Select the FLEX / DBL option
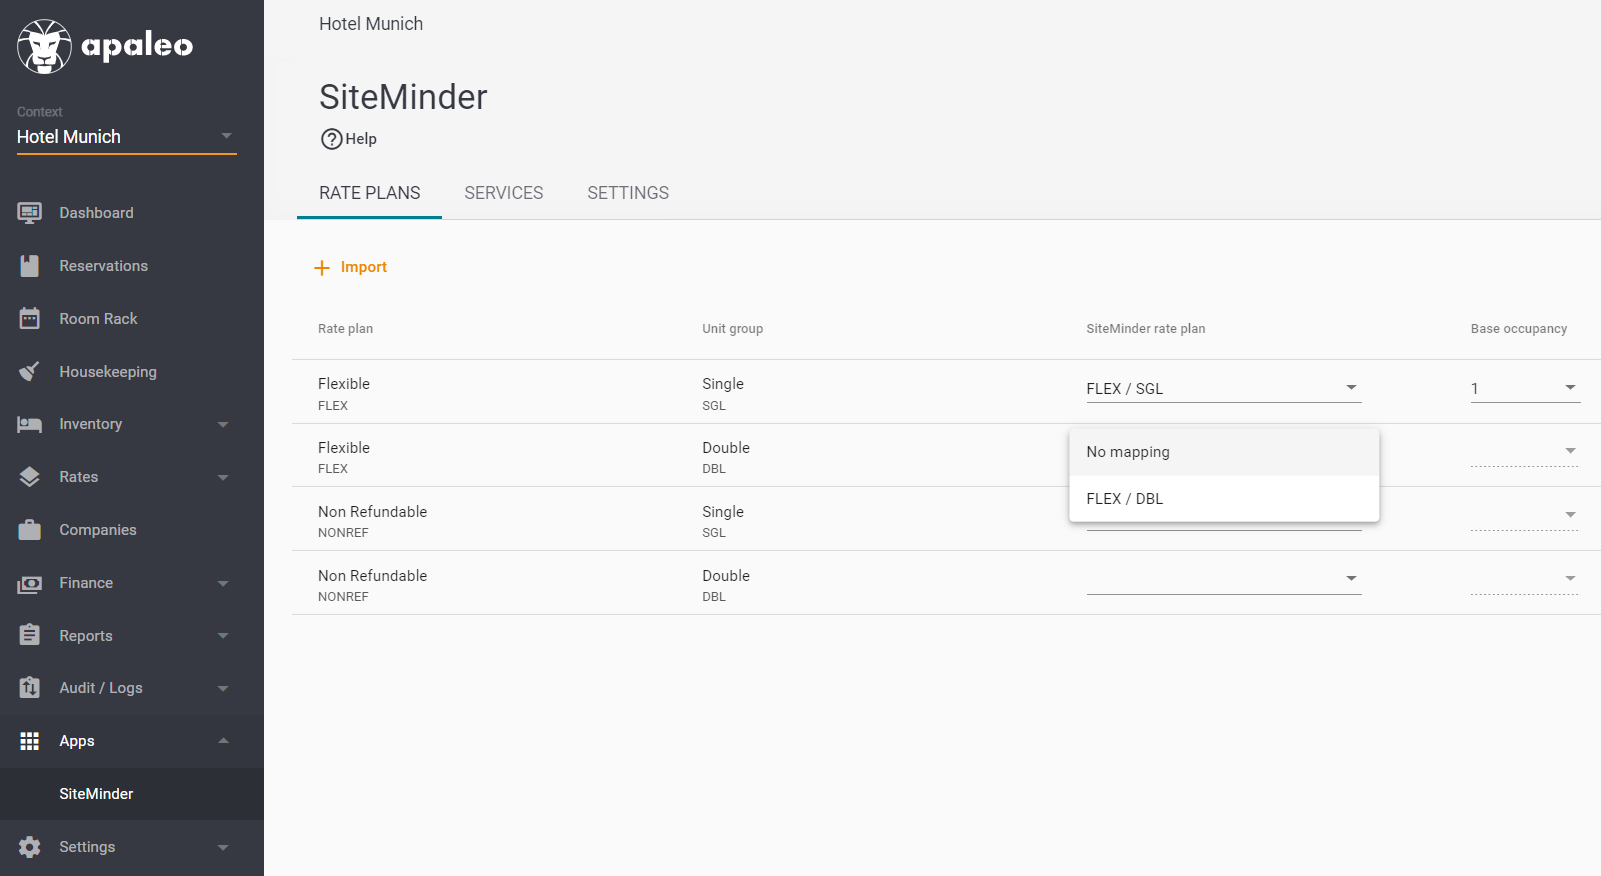The image size is (1601, 876). pos(1224,499)
